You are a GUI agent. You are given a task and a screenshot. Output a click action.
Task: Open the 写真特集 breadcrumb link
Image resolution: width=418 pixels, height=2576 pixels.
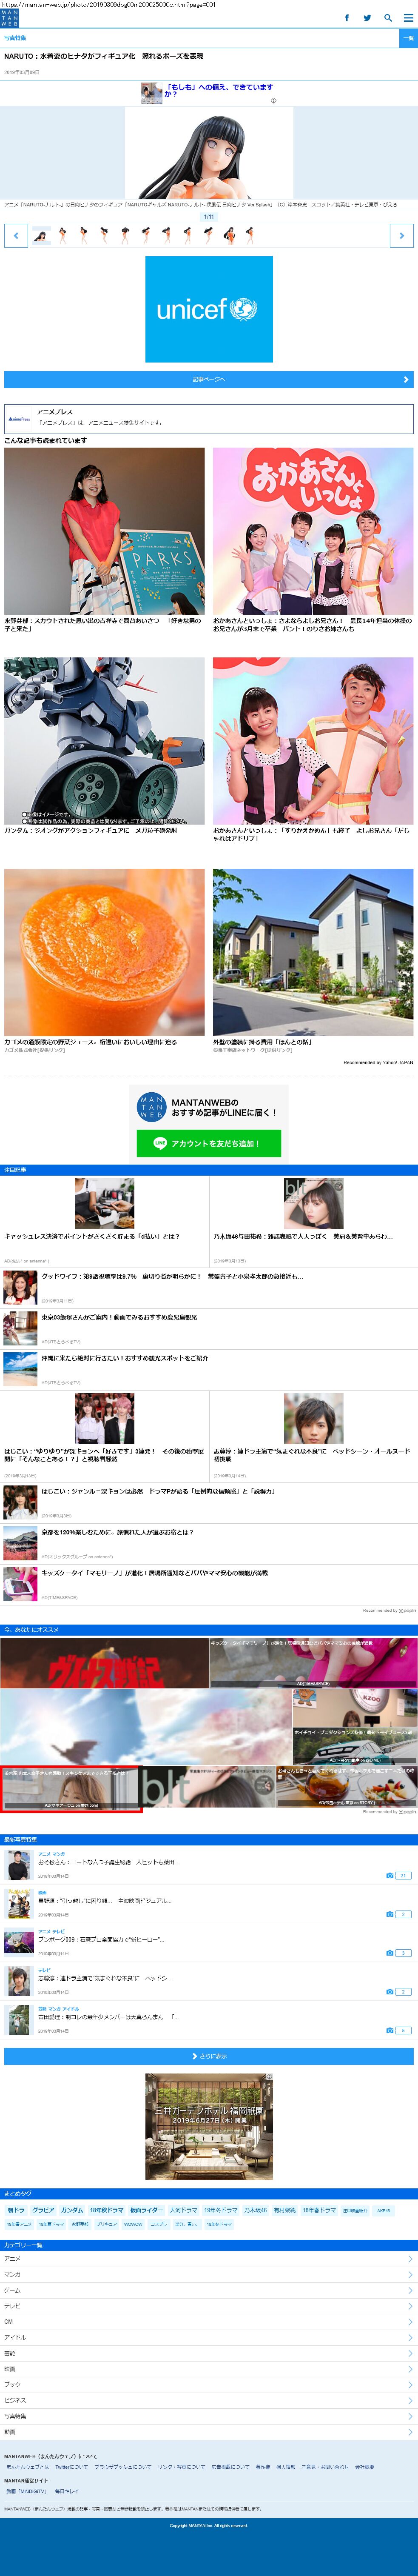15,38
